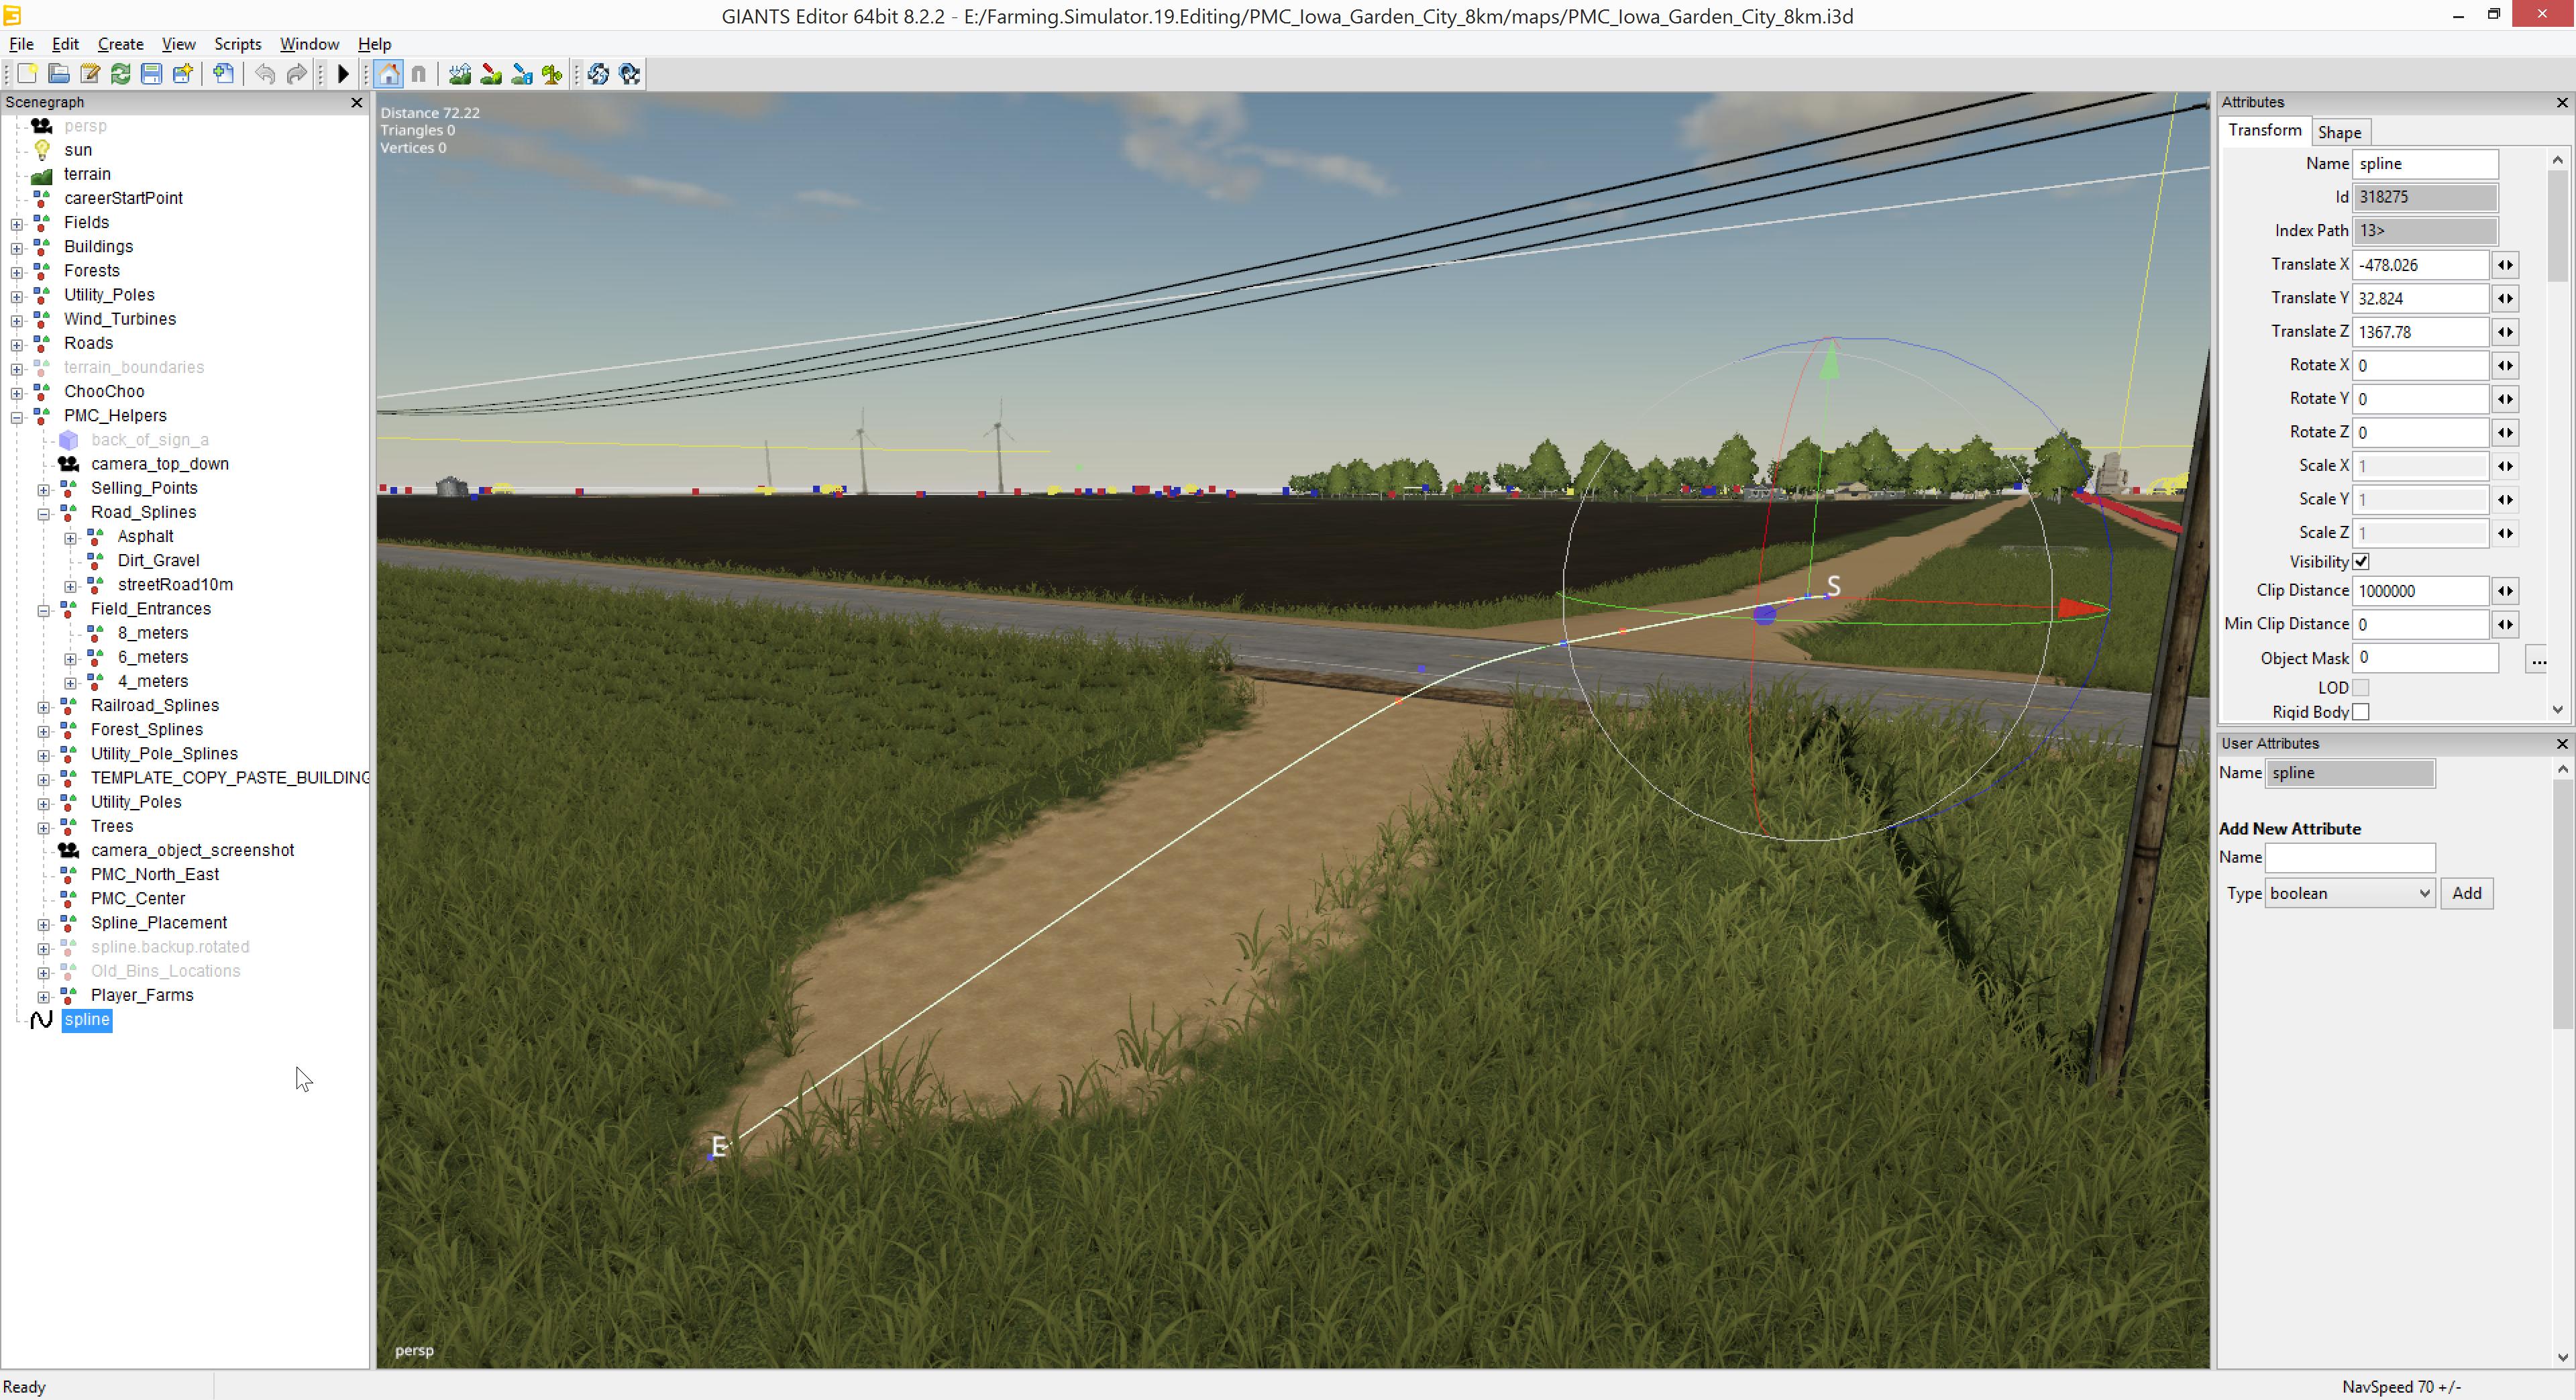The height and width of the screenshot is (1400, 2576).
Task: Select the foliage paint plant icon
Action: 552,74
